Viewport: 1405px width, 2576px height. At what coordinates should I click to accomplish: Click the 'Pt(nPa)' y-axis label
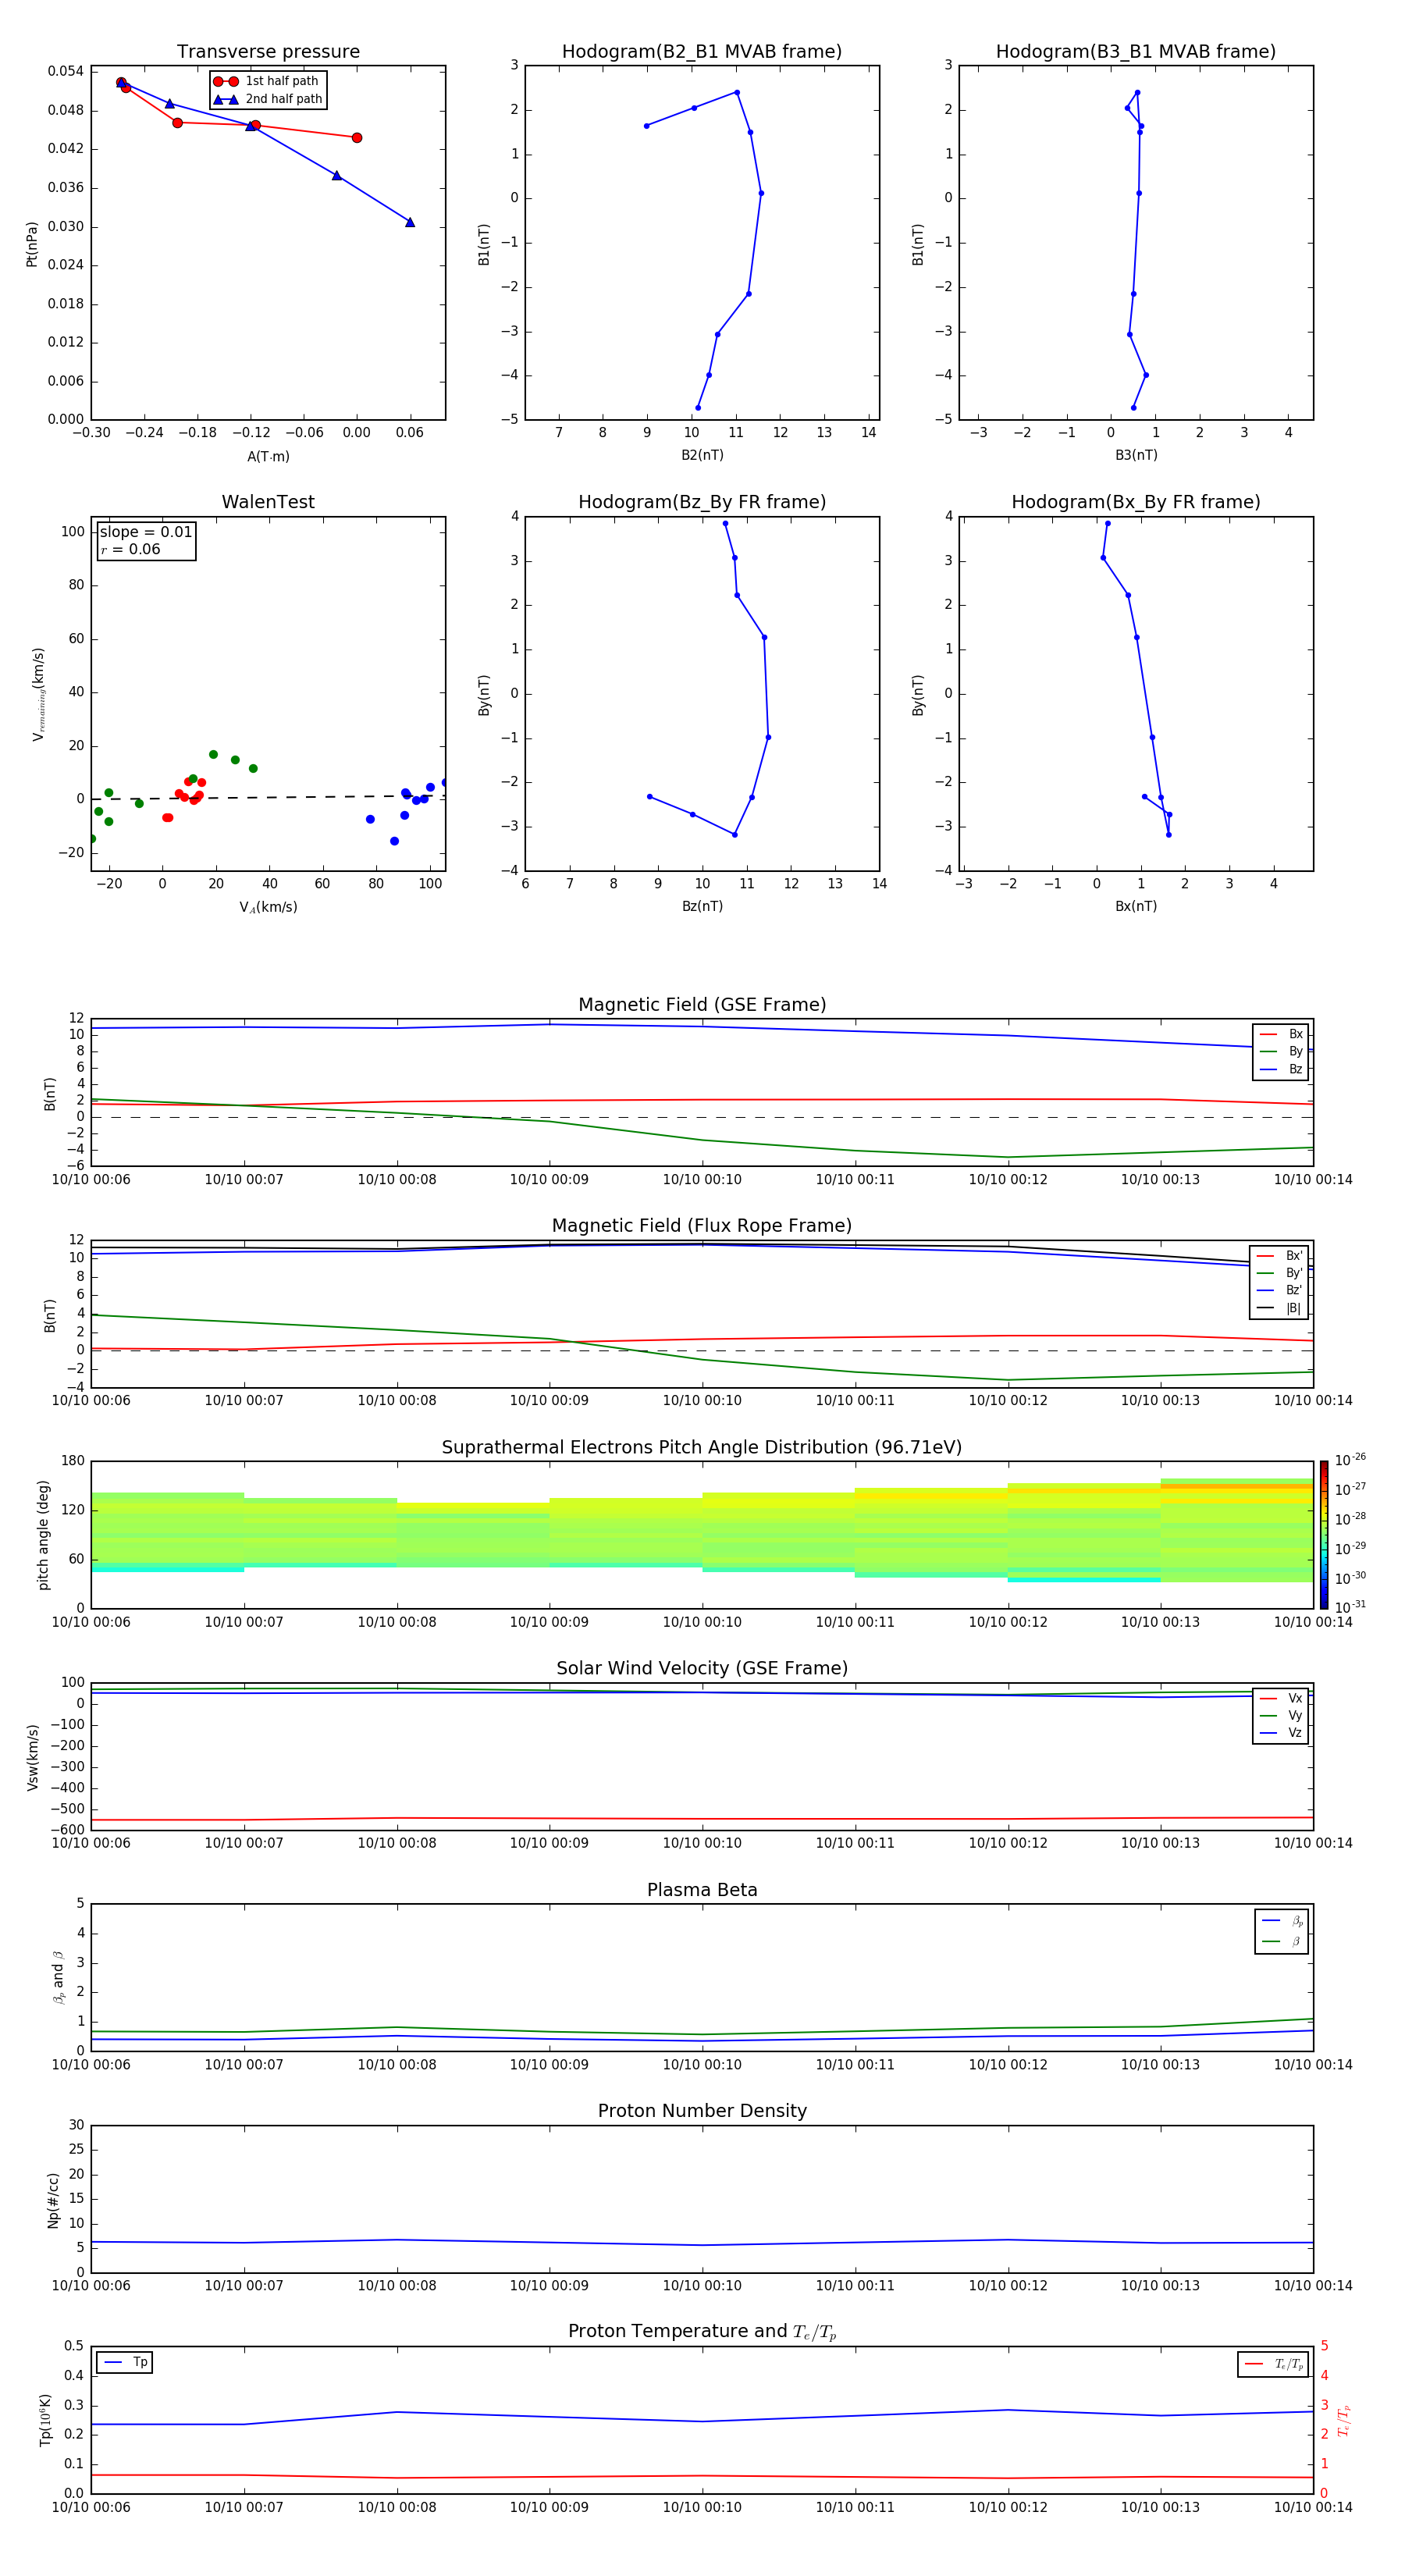32,243
